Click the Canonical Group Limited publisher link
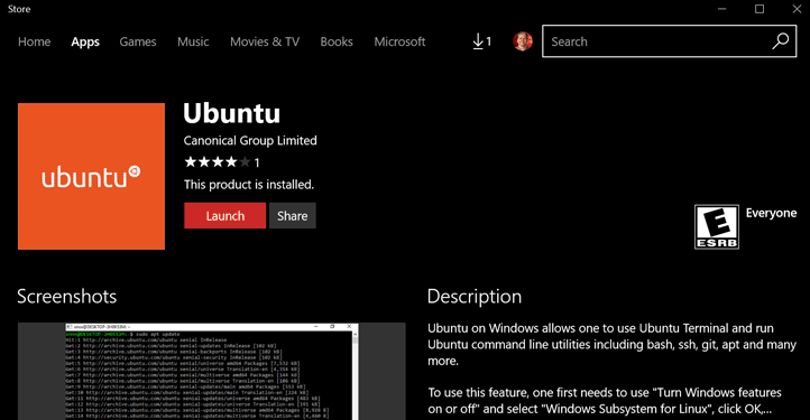The height and width of the screenshot is (420, 810). 250,141
